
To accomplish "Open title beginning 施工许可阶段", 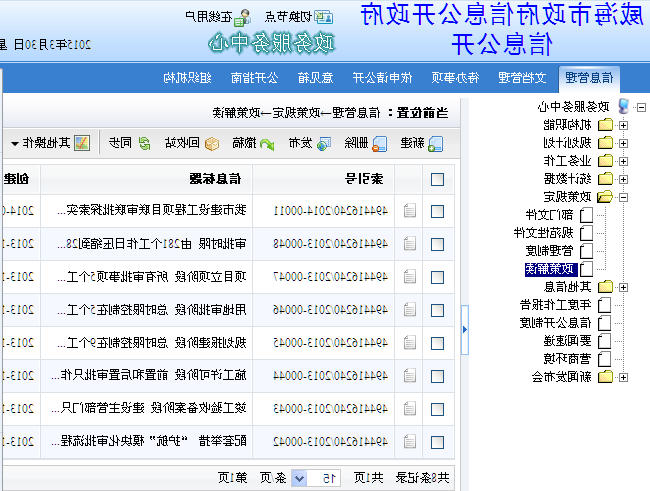I will pos(149,375).
